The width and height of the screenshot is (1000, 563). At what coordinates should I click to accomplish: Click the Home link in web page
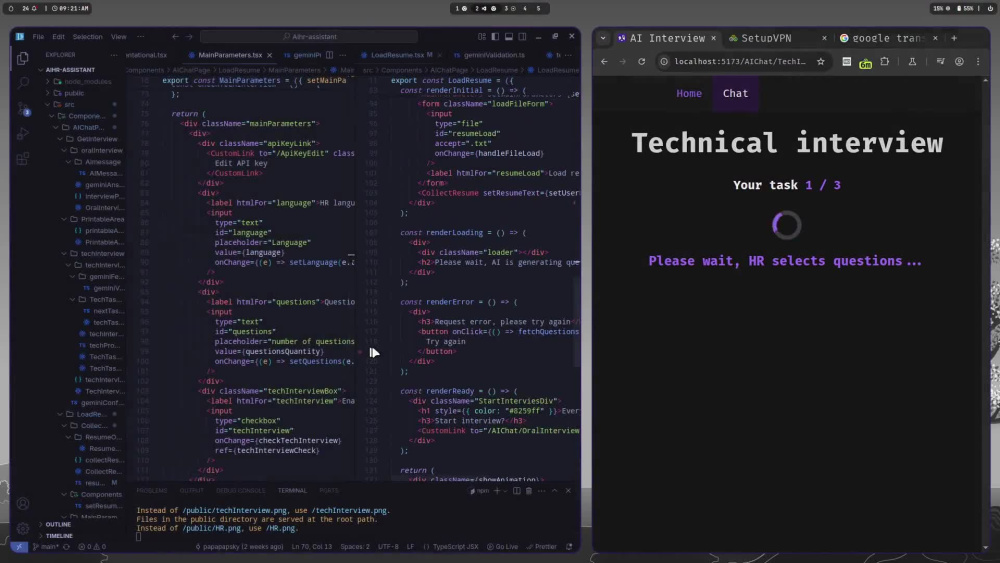point(689,93)
